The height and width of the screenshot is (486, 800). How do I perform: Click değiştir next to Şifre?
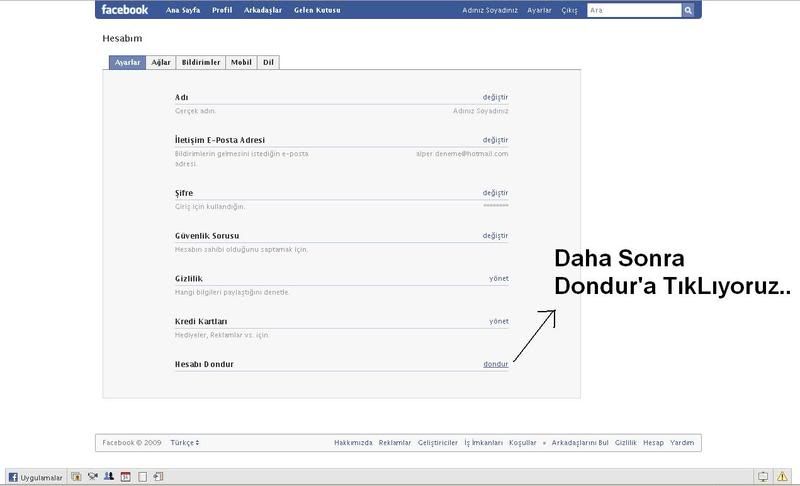pos(495,193)
